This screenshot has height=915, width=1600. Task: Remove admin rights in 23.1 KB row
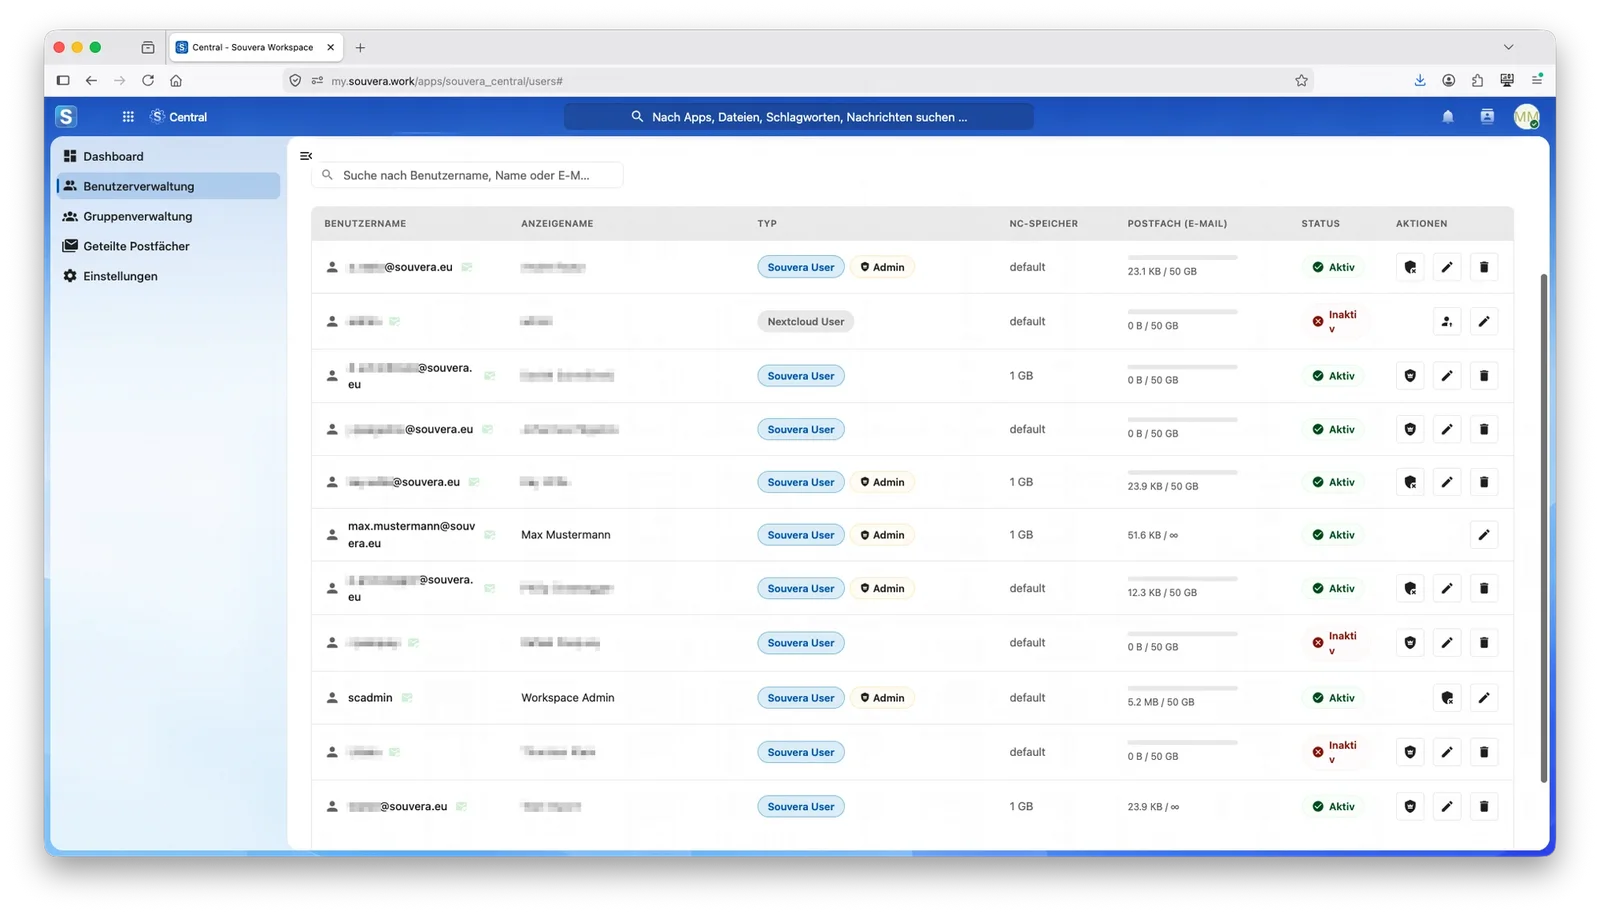point(1410,267)
